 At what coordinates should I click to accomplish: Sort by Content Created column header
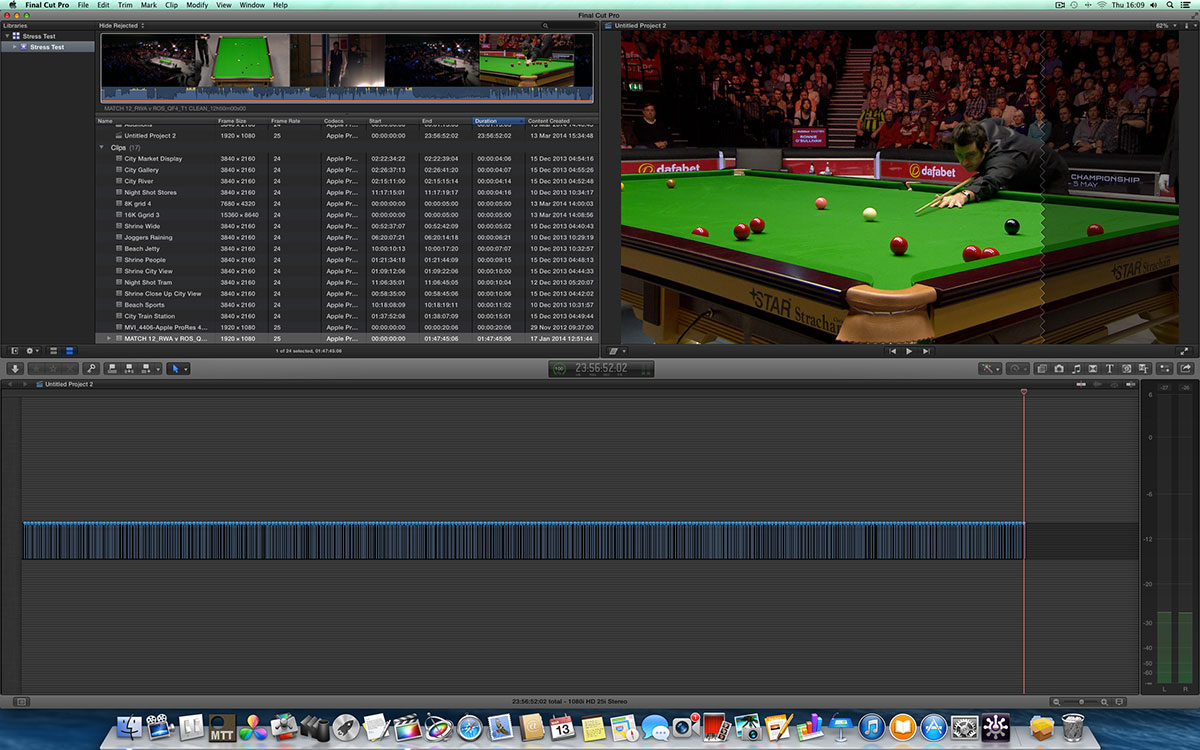(560, 121)
